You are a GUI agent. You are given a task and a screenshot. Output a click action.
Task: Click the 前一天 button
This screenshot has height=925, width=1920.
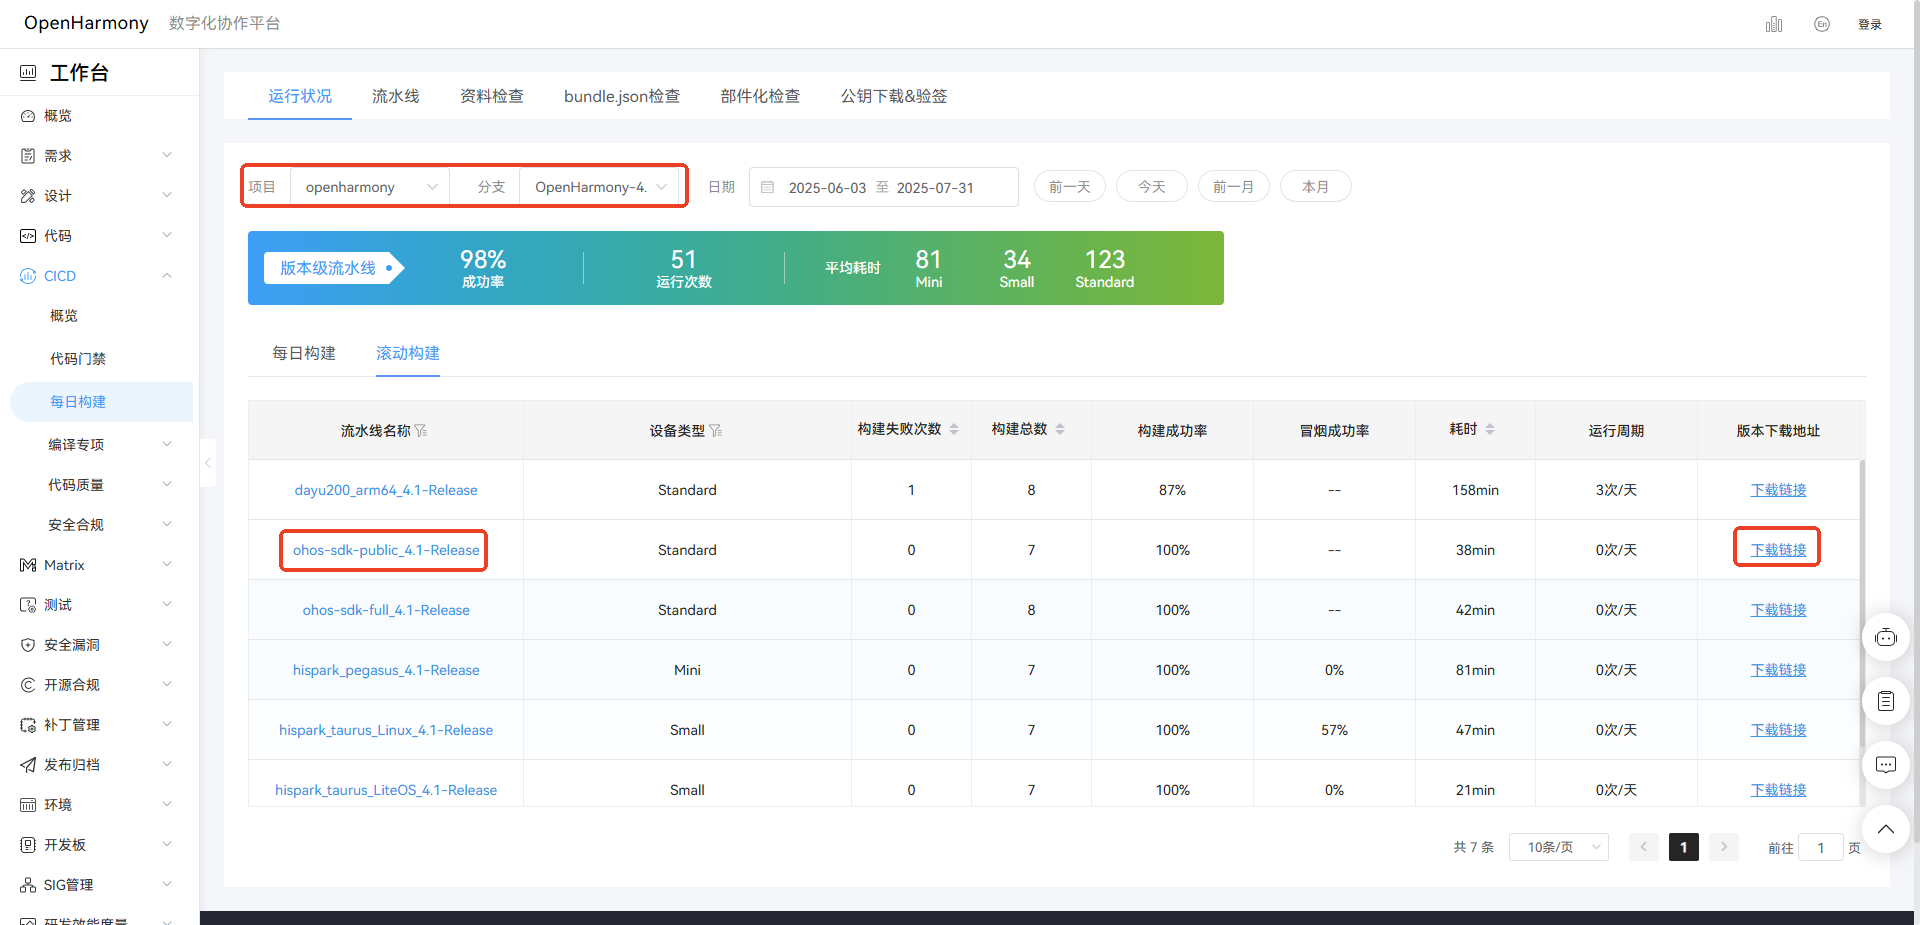tap(1070, 187)
